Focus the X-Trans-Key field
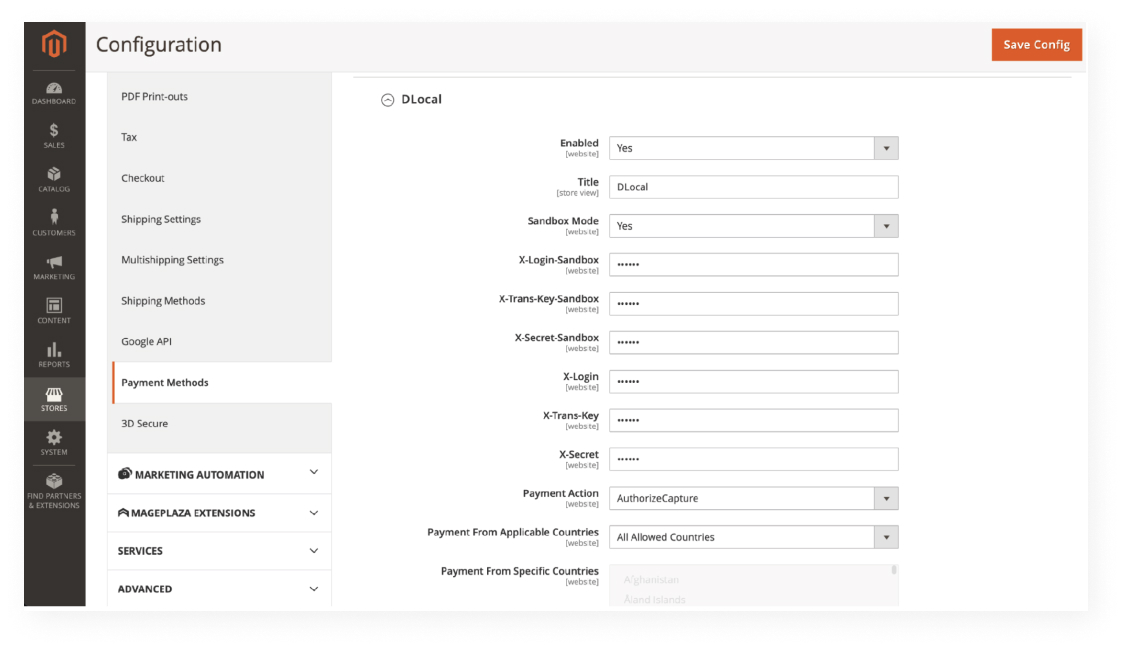The height and width of the screenshot is (650, 1125). click(753, 420)
